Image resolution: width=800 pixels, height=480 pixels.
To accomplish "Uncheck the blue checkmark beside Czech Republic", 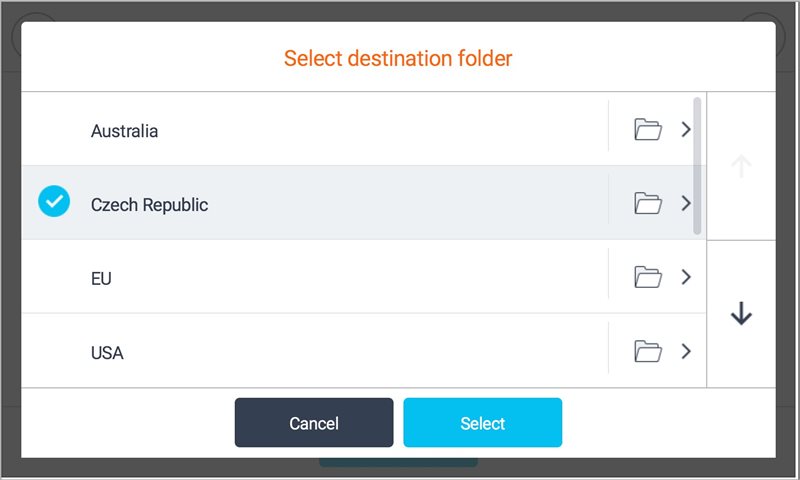I will click(54, 201).
